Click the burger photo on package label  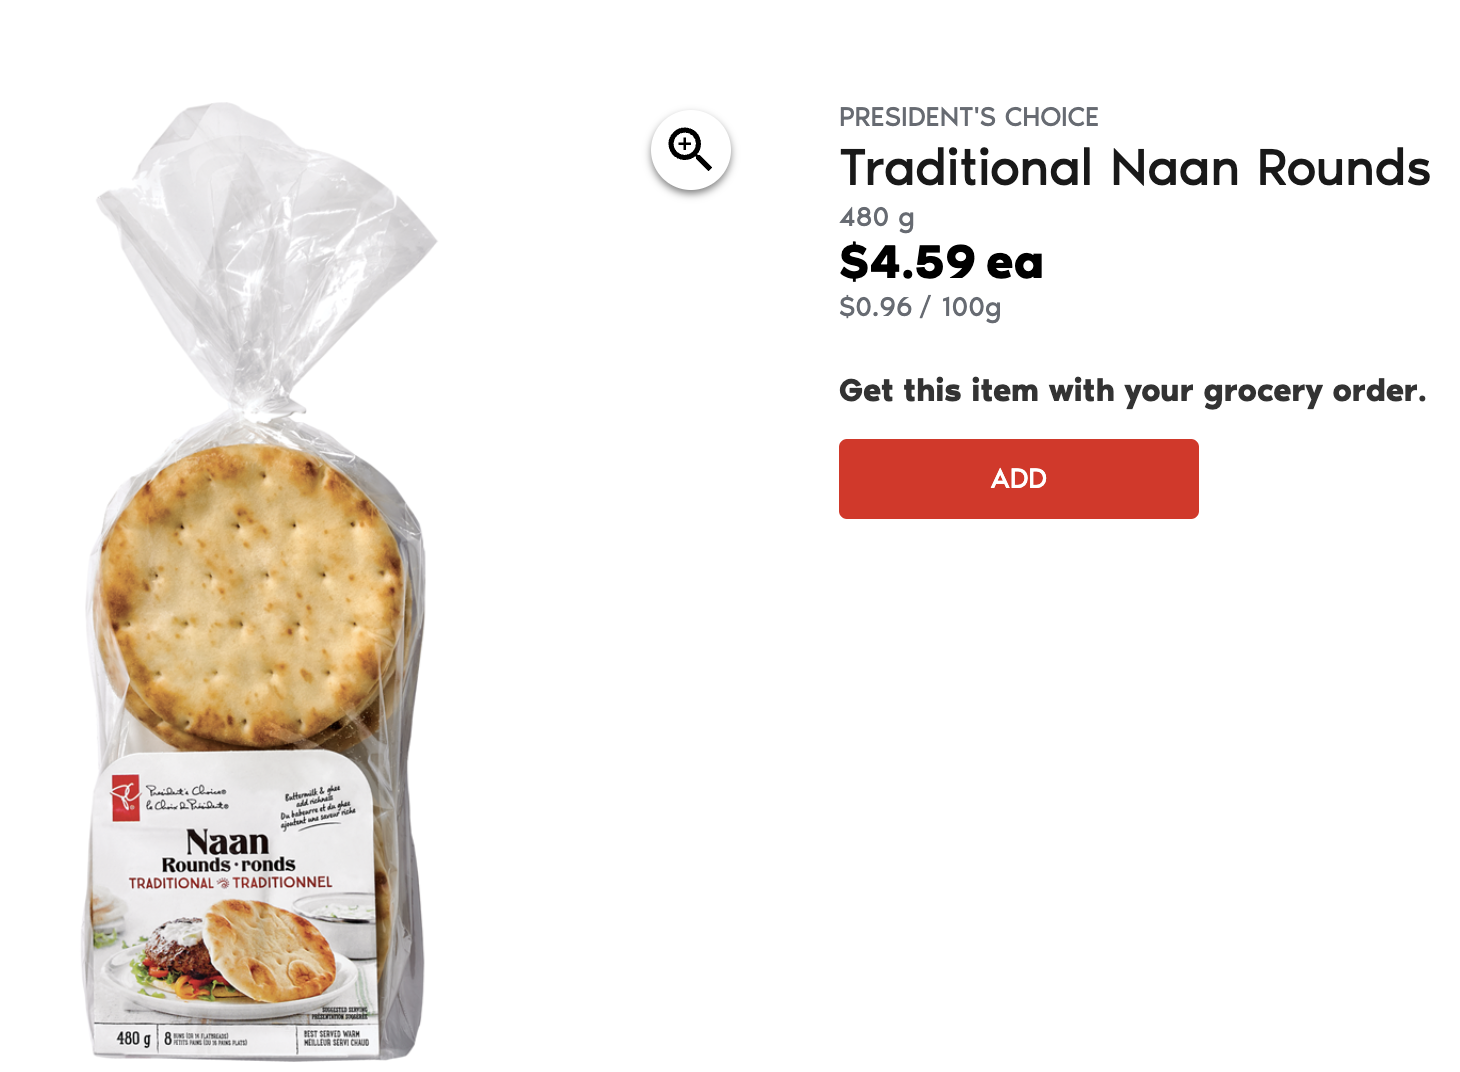[x=180, y=955]
